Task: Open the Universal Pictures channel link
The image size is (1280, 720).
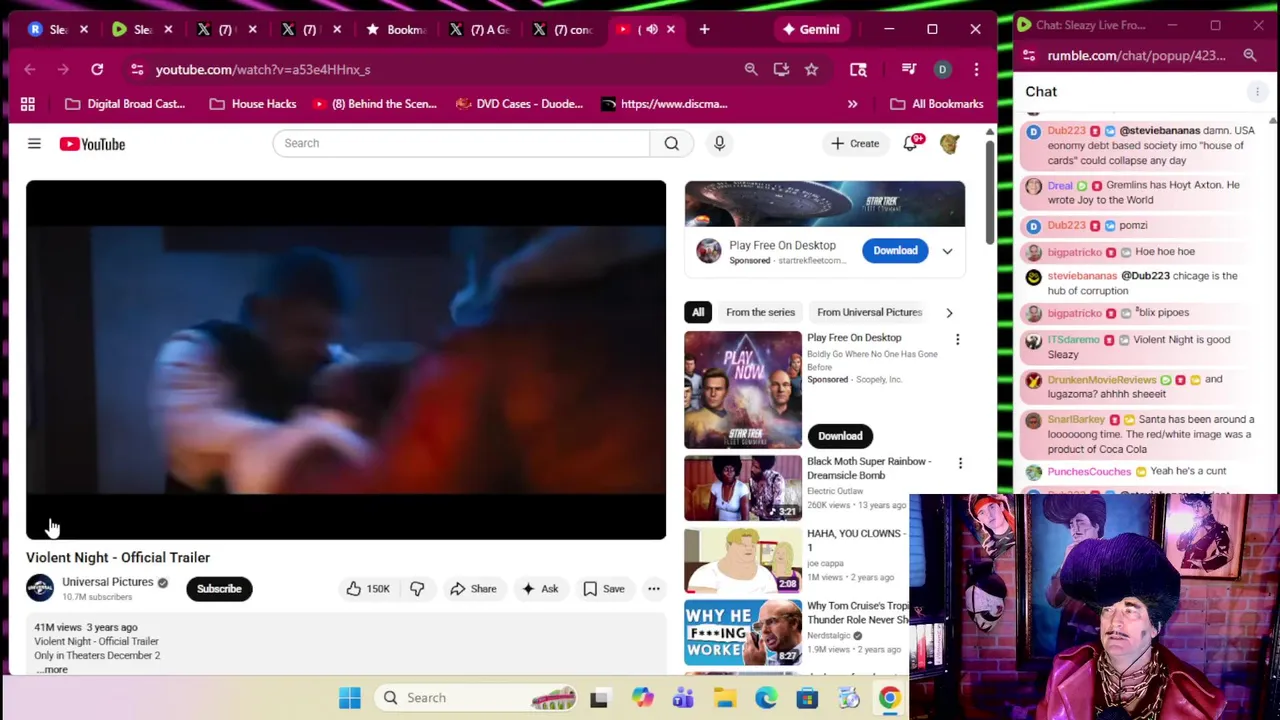Action: pyautogui.click(x=108, y=582)
